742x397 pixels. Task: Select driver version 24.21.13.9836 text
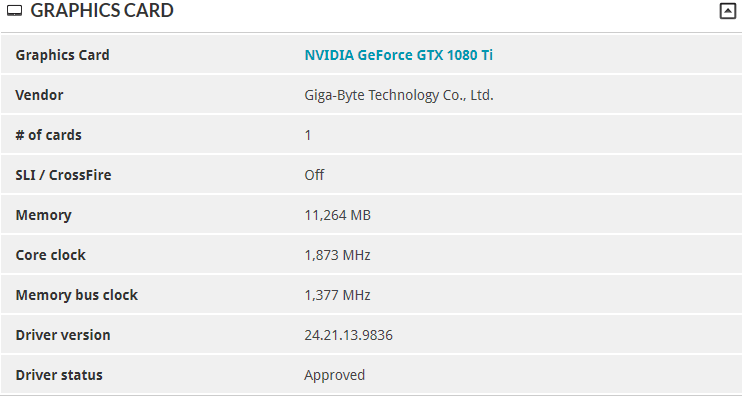[x=348, y=335]
